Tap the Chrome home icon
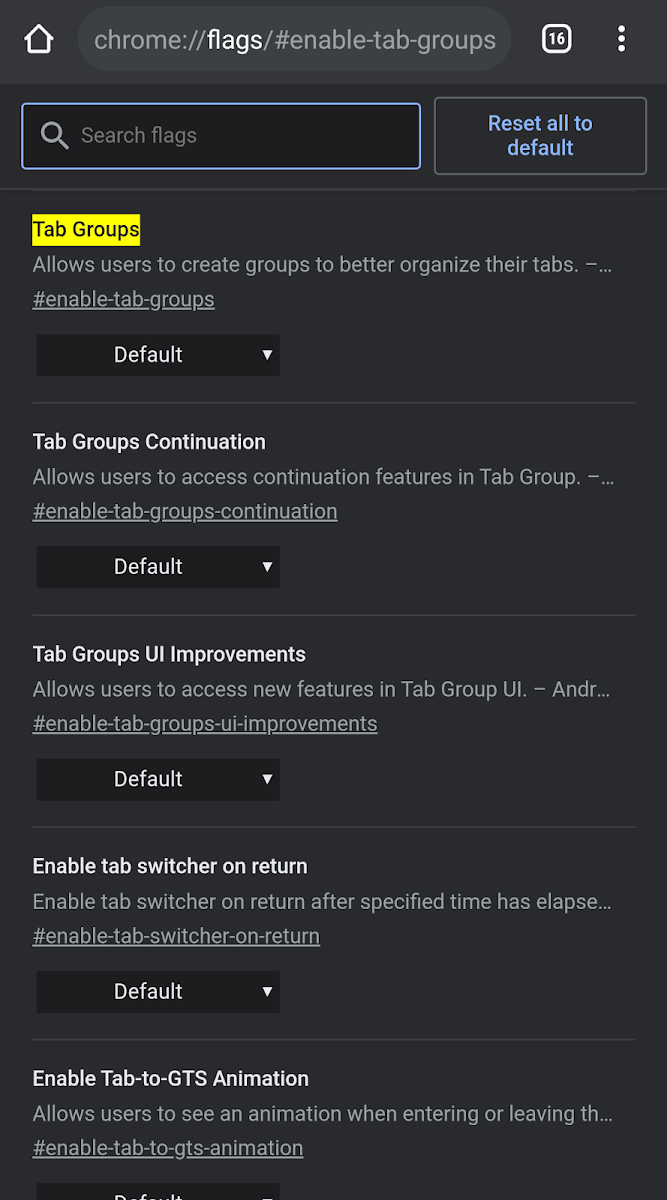The height and width of the screenshot is (1200, 667). click(x=38, y=40)
